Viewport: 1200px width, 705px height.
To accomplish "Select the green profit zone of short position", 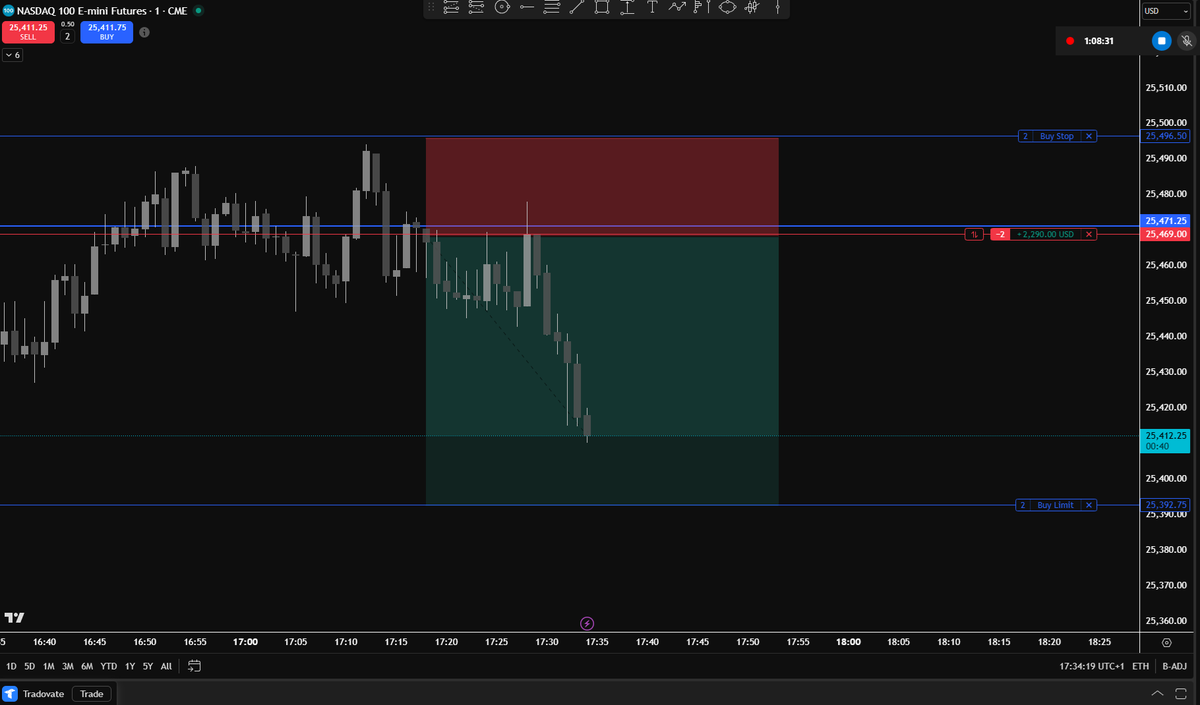I will [x=602, y=370].
